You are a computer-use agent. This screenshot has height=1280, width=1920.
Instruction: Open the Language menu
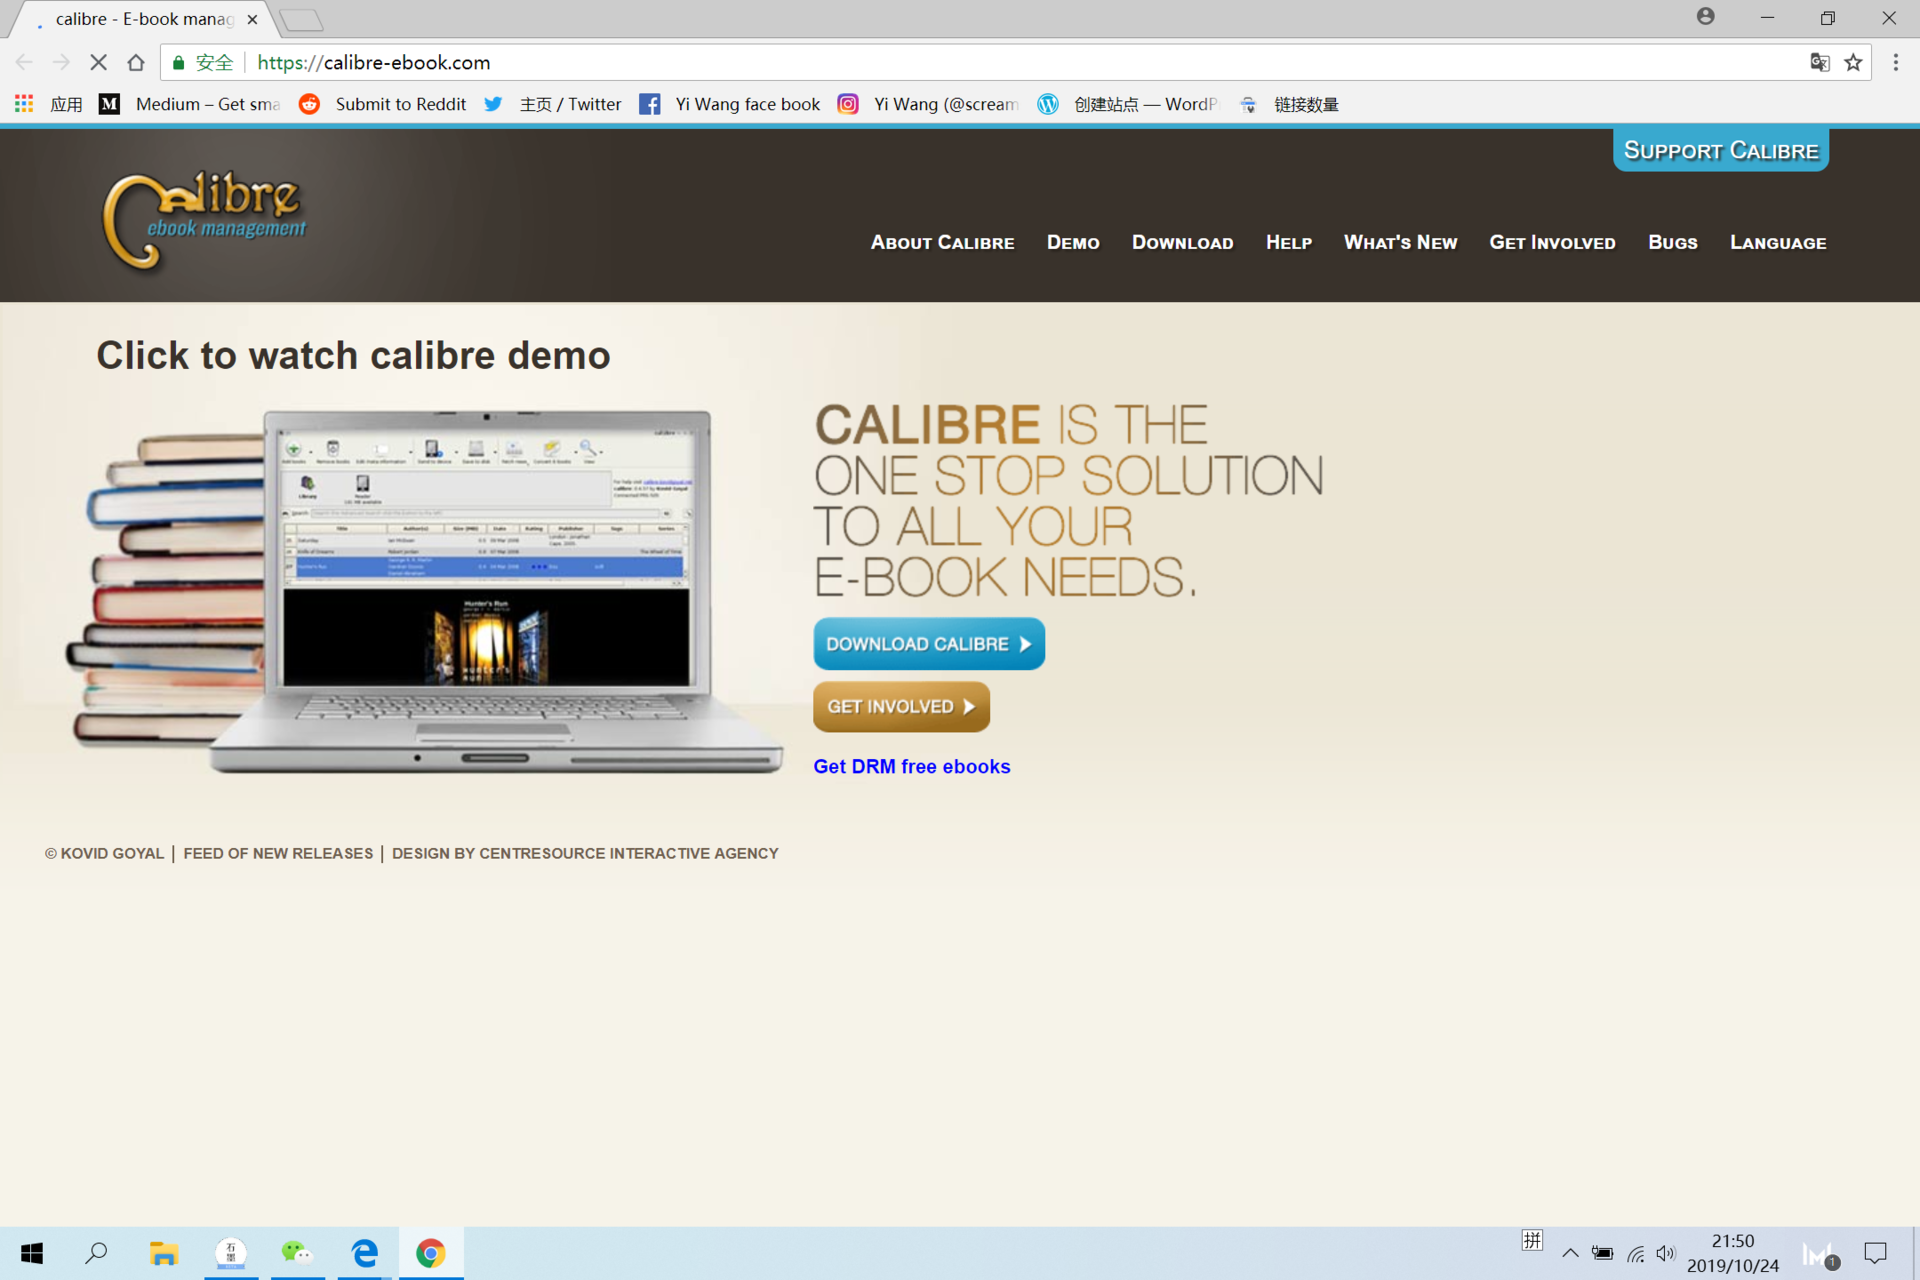pyautogui.click(x=1778, y=242)
